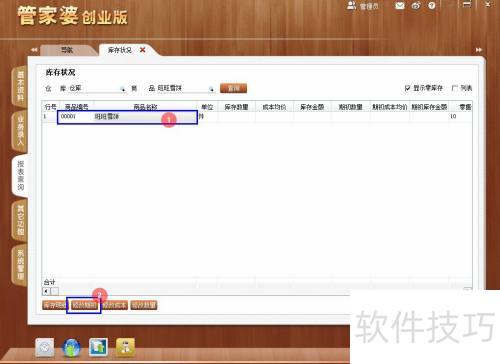
Task: Open the blue document dock icon
Action: pyautogui.click(x=98, y=347)
